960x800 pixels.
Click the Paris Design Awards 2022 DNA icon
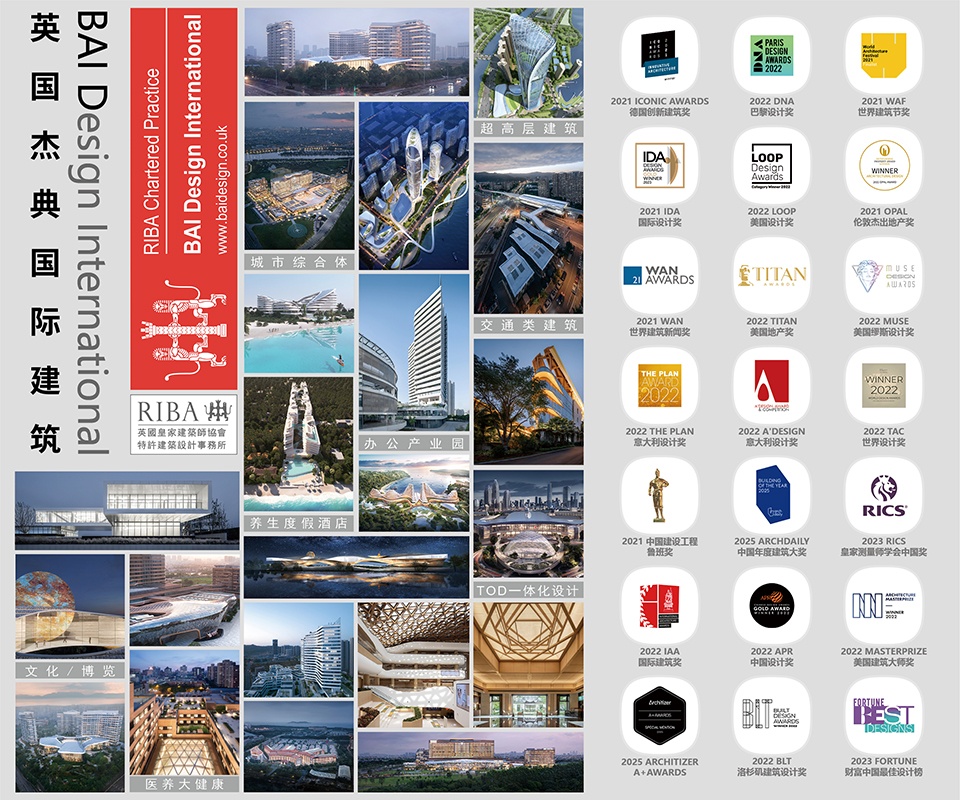(771, 54)
